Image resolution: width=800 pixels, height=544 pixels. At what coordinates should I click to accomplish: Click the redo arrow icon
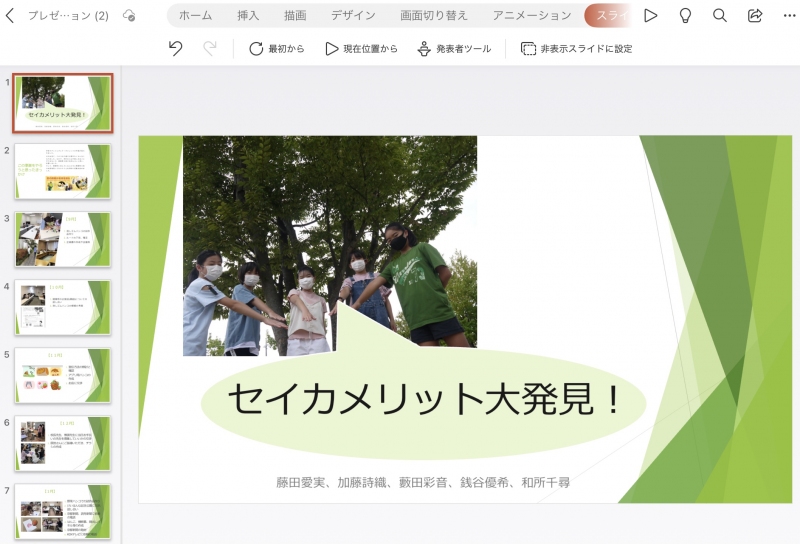tap(209, 48)
